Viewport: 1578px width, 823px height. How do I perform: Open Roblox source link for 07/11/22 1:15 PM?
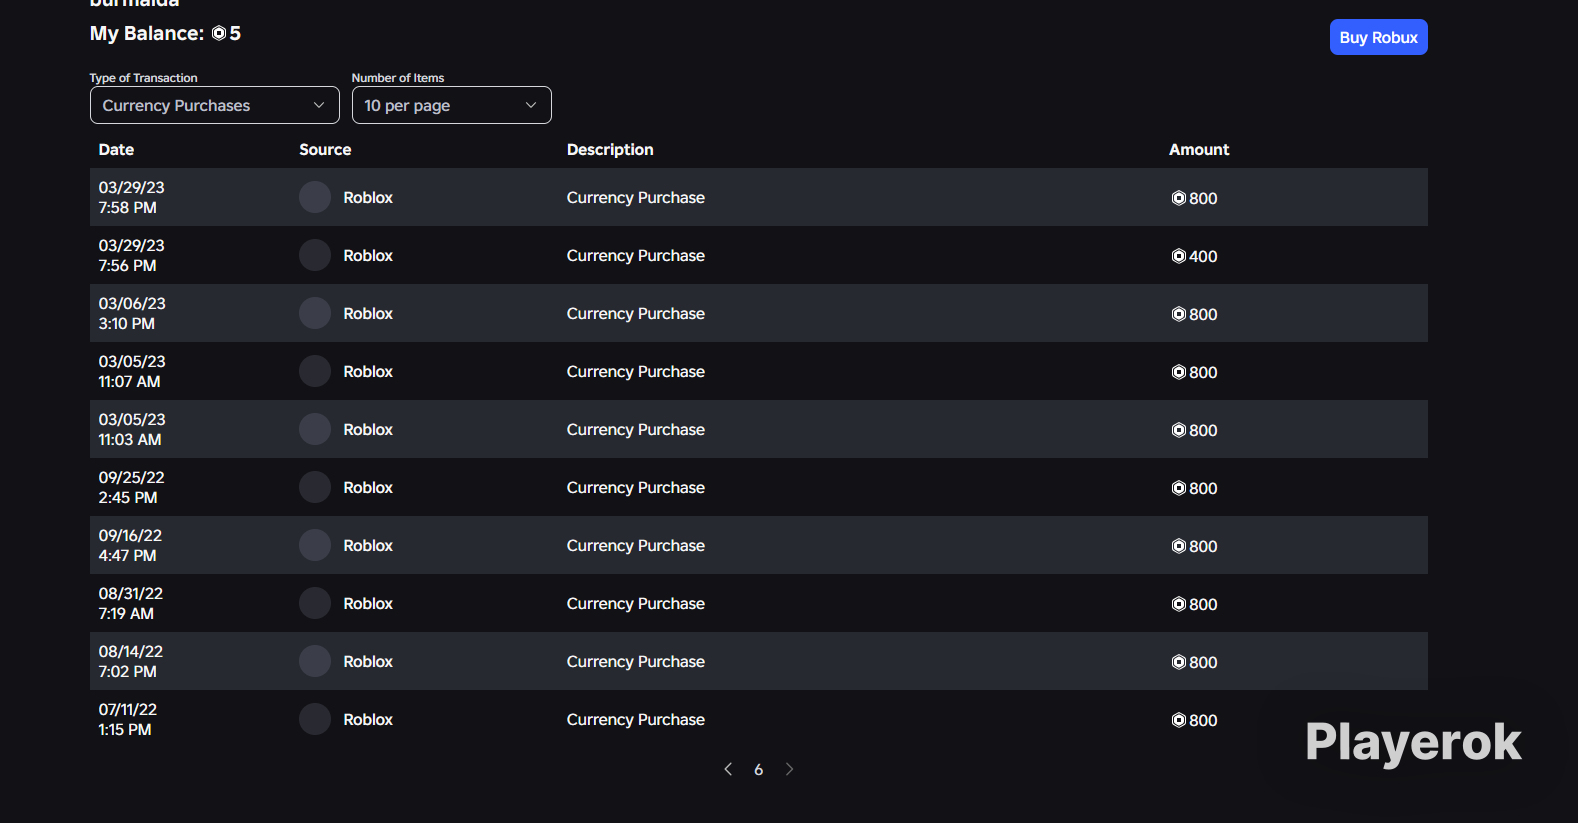pyautogui.click(x=368, y=719)
